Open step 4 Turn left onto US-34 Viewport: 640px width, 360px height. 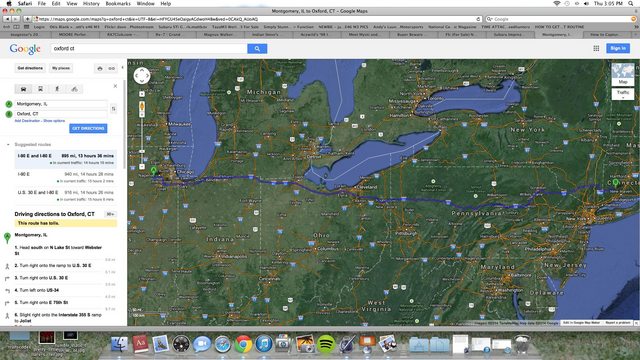click(x=37, y=290)
